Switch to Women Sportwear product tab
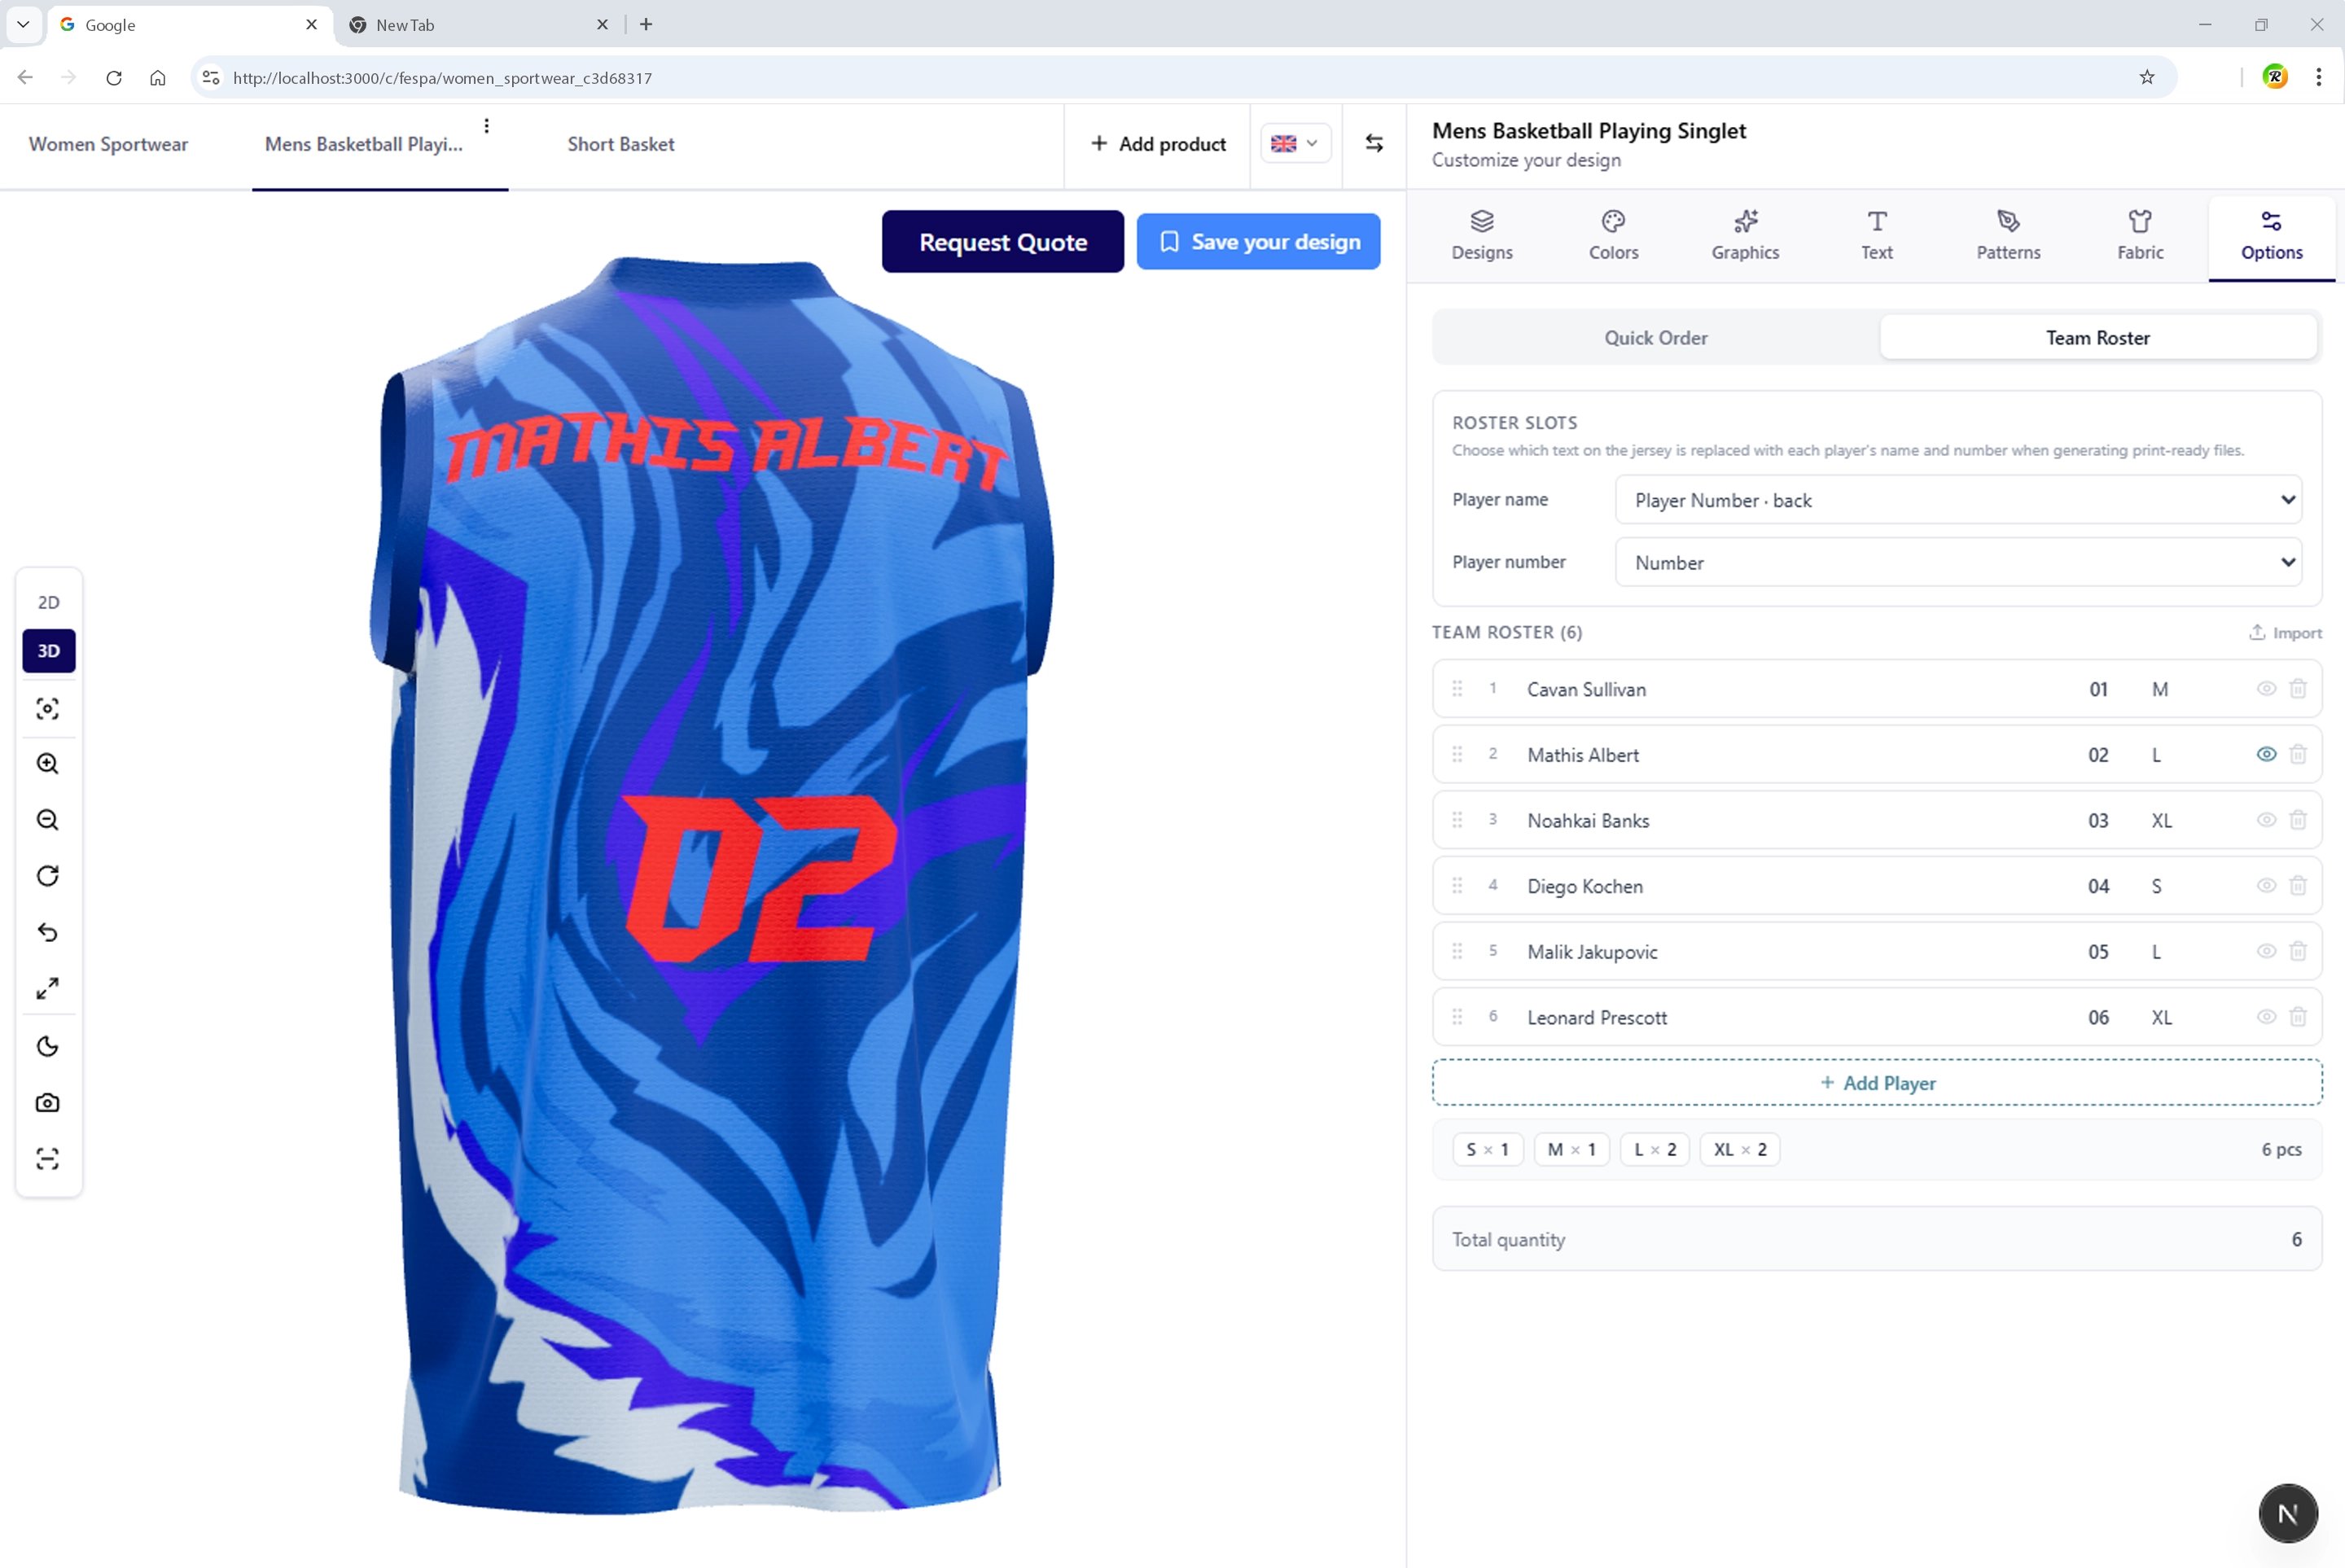The image size is (2345, 1568). [x=108, y=144]
